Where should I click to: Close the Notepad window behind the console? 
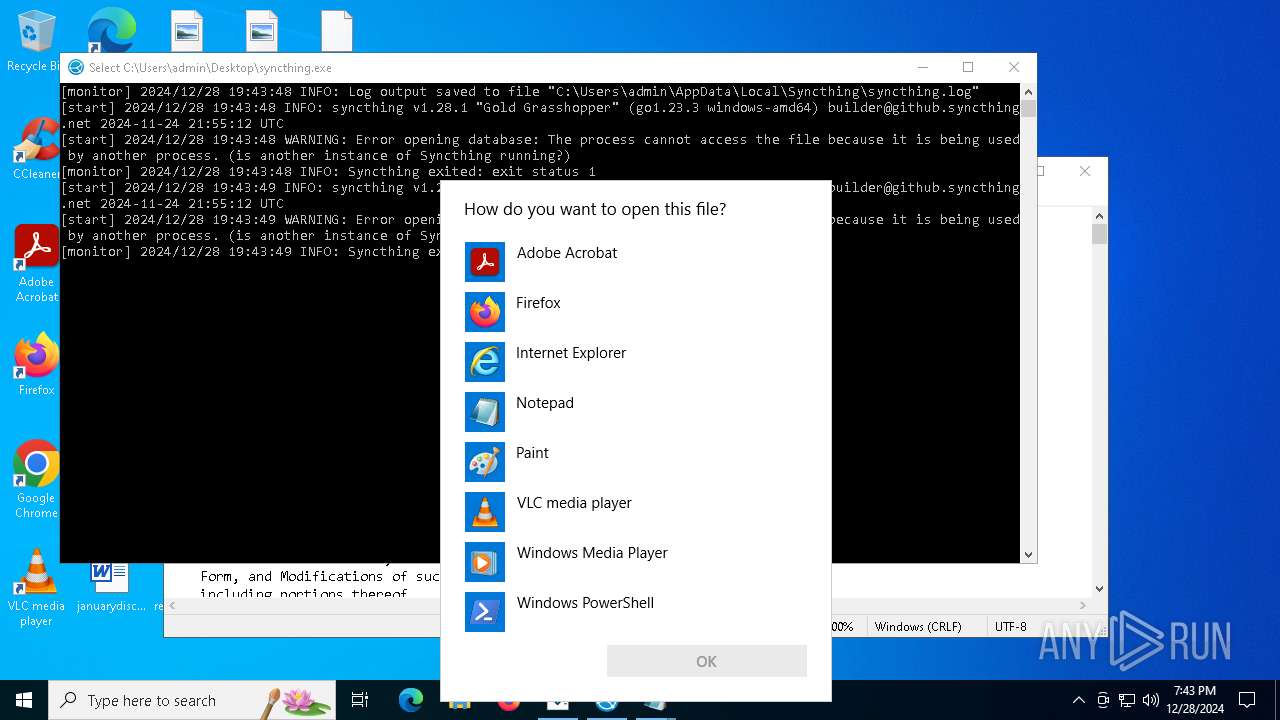pos(1085,171)
